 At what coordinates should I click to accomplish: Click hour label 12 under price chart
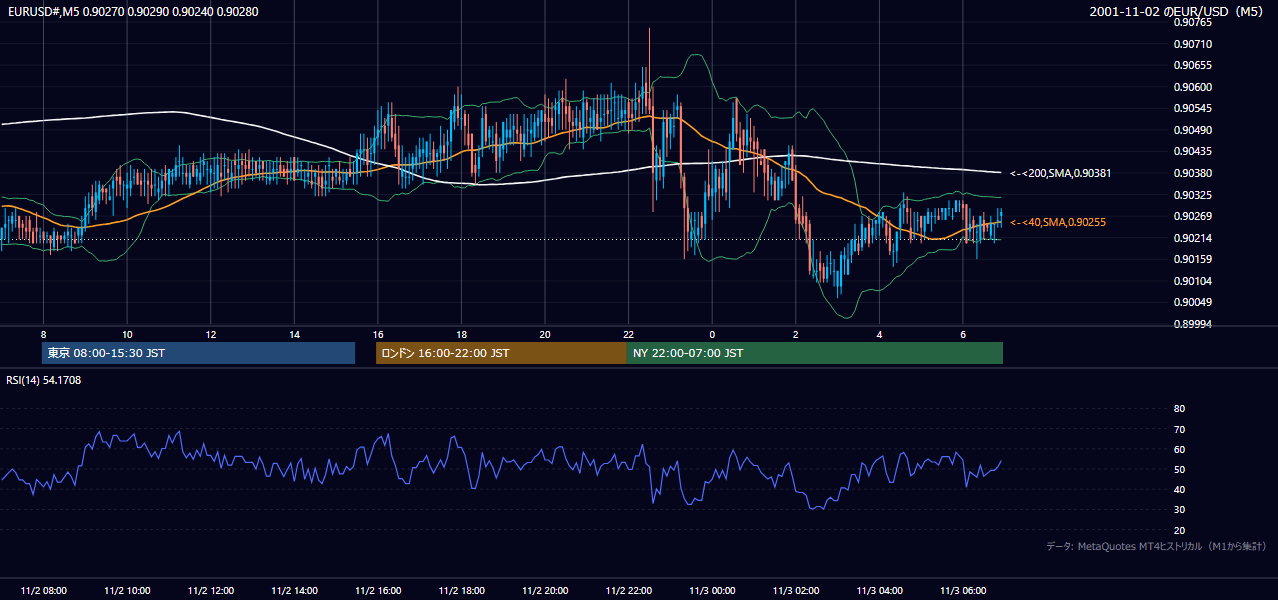[x=210, y=334]
